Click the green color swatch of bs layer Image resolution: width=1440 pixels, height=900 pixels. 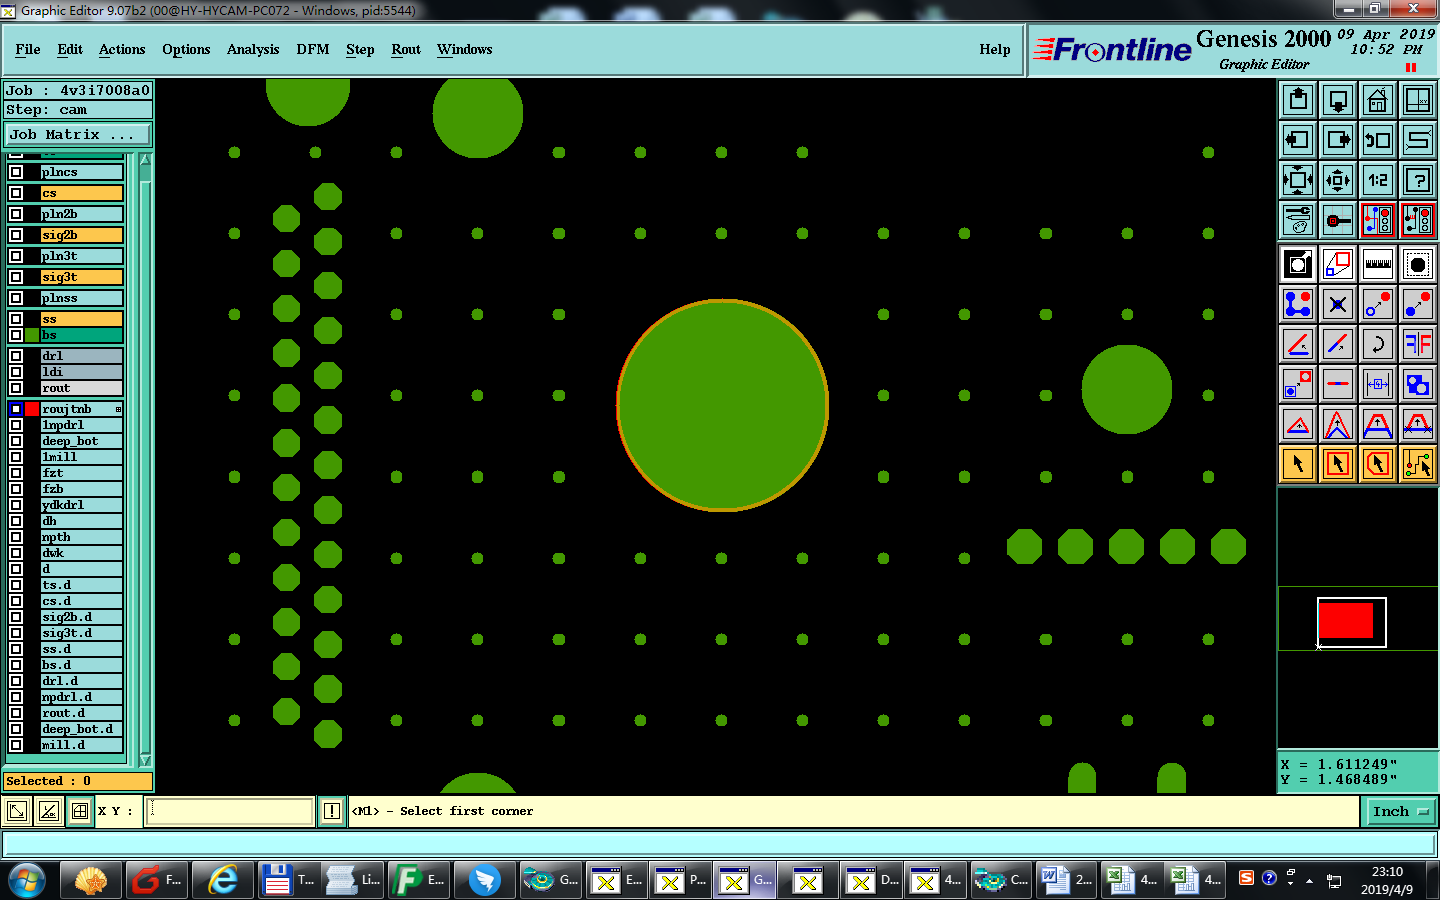[32, 335]
